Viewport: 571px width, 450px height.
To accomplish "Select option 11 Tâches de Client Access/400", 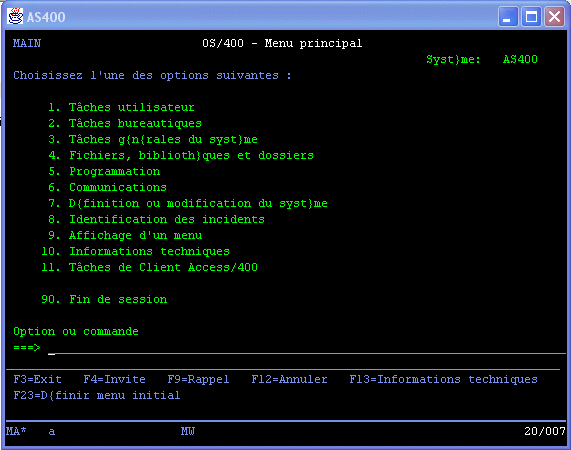I will (149, 268).
